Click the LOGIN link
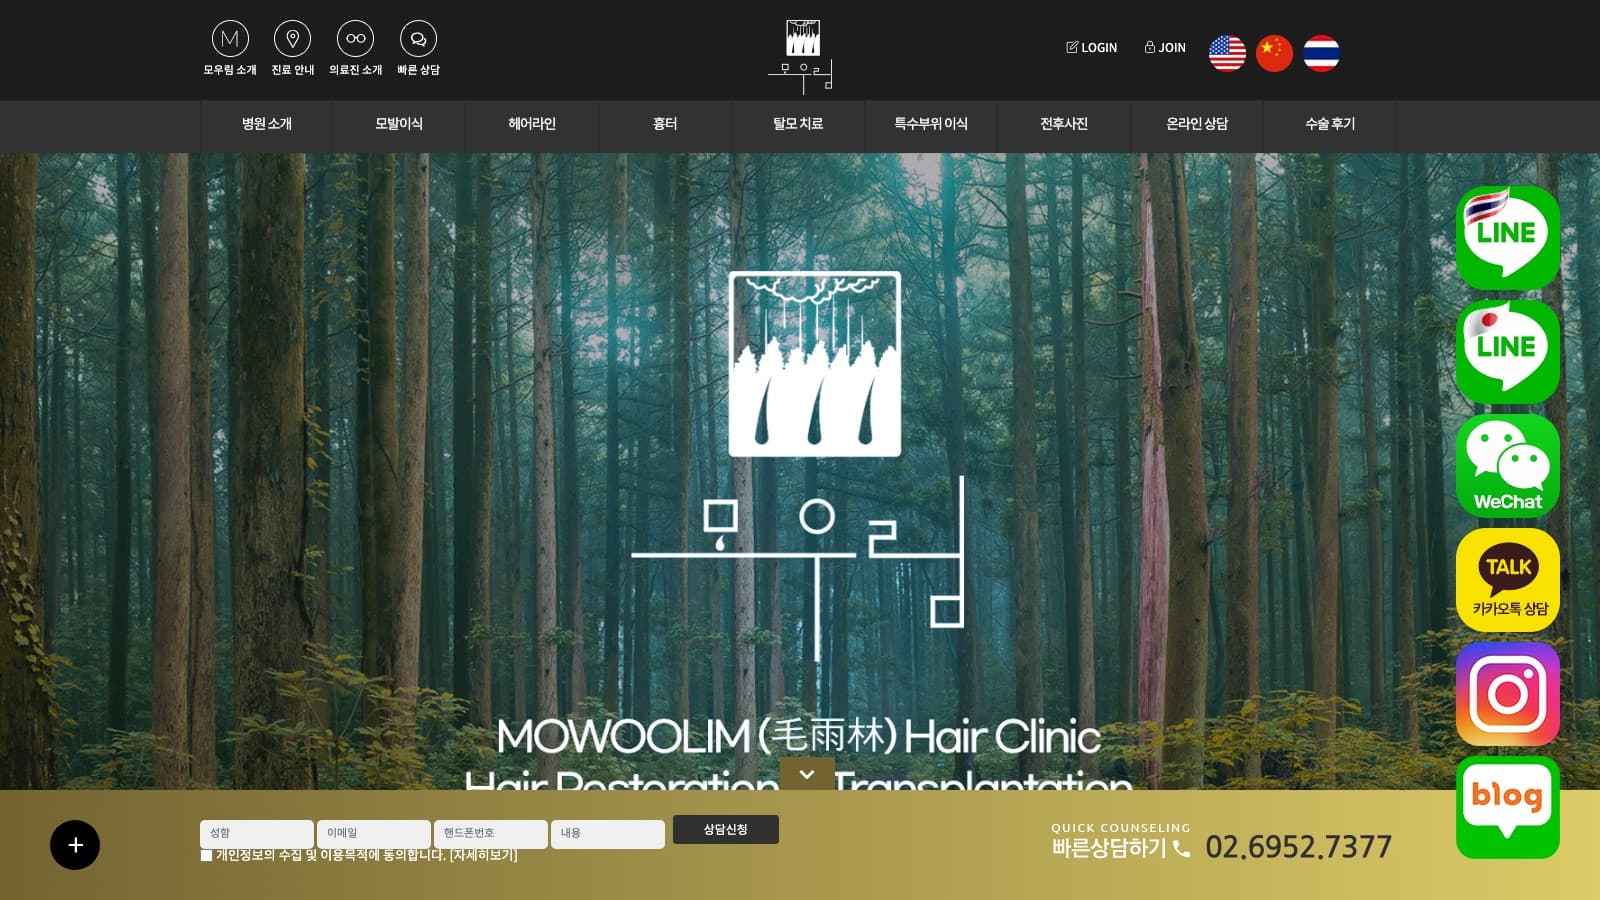 coord(1092,47)
